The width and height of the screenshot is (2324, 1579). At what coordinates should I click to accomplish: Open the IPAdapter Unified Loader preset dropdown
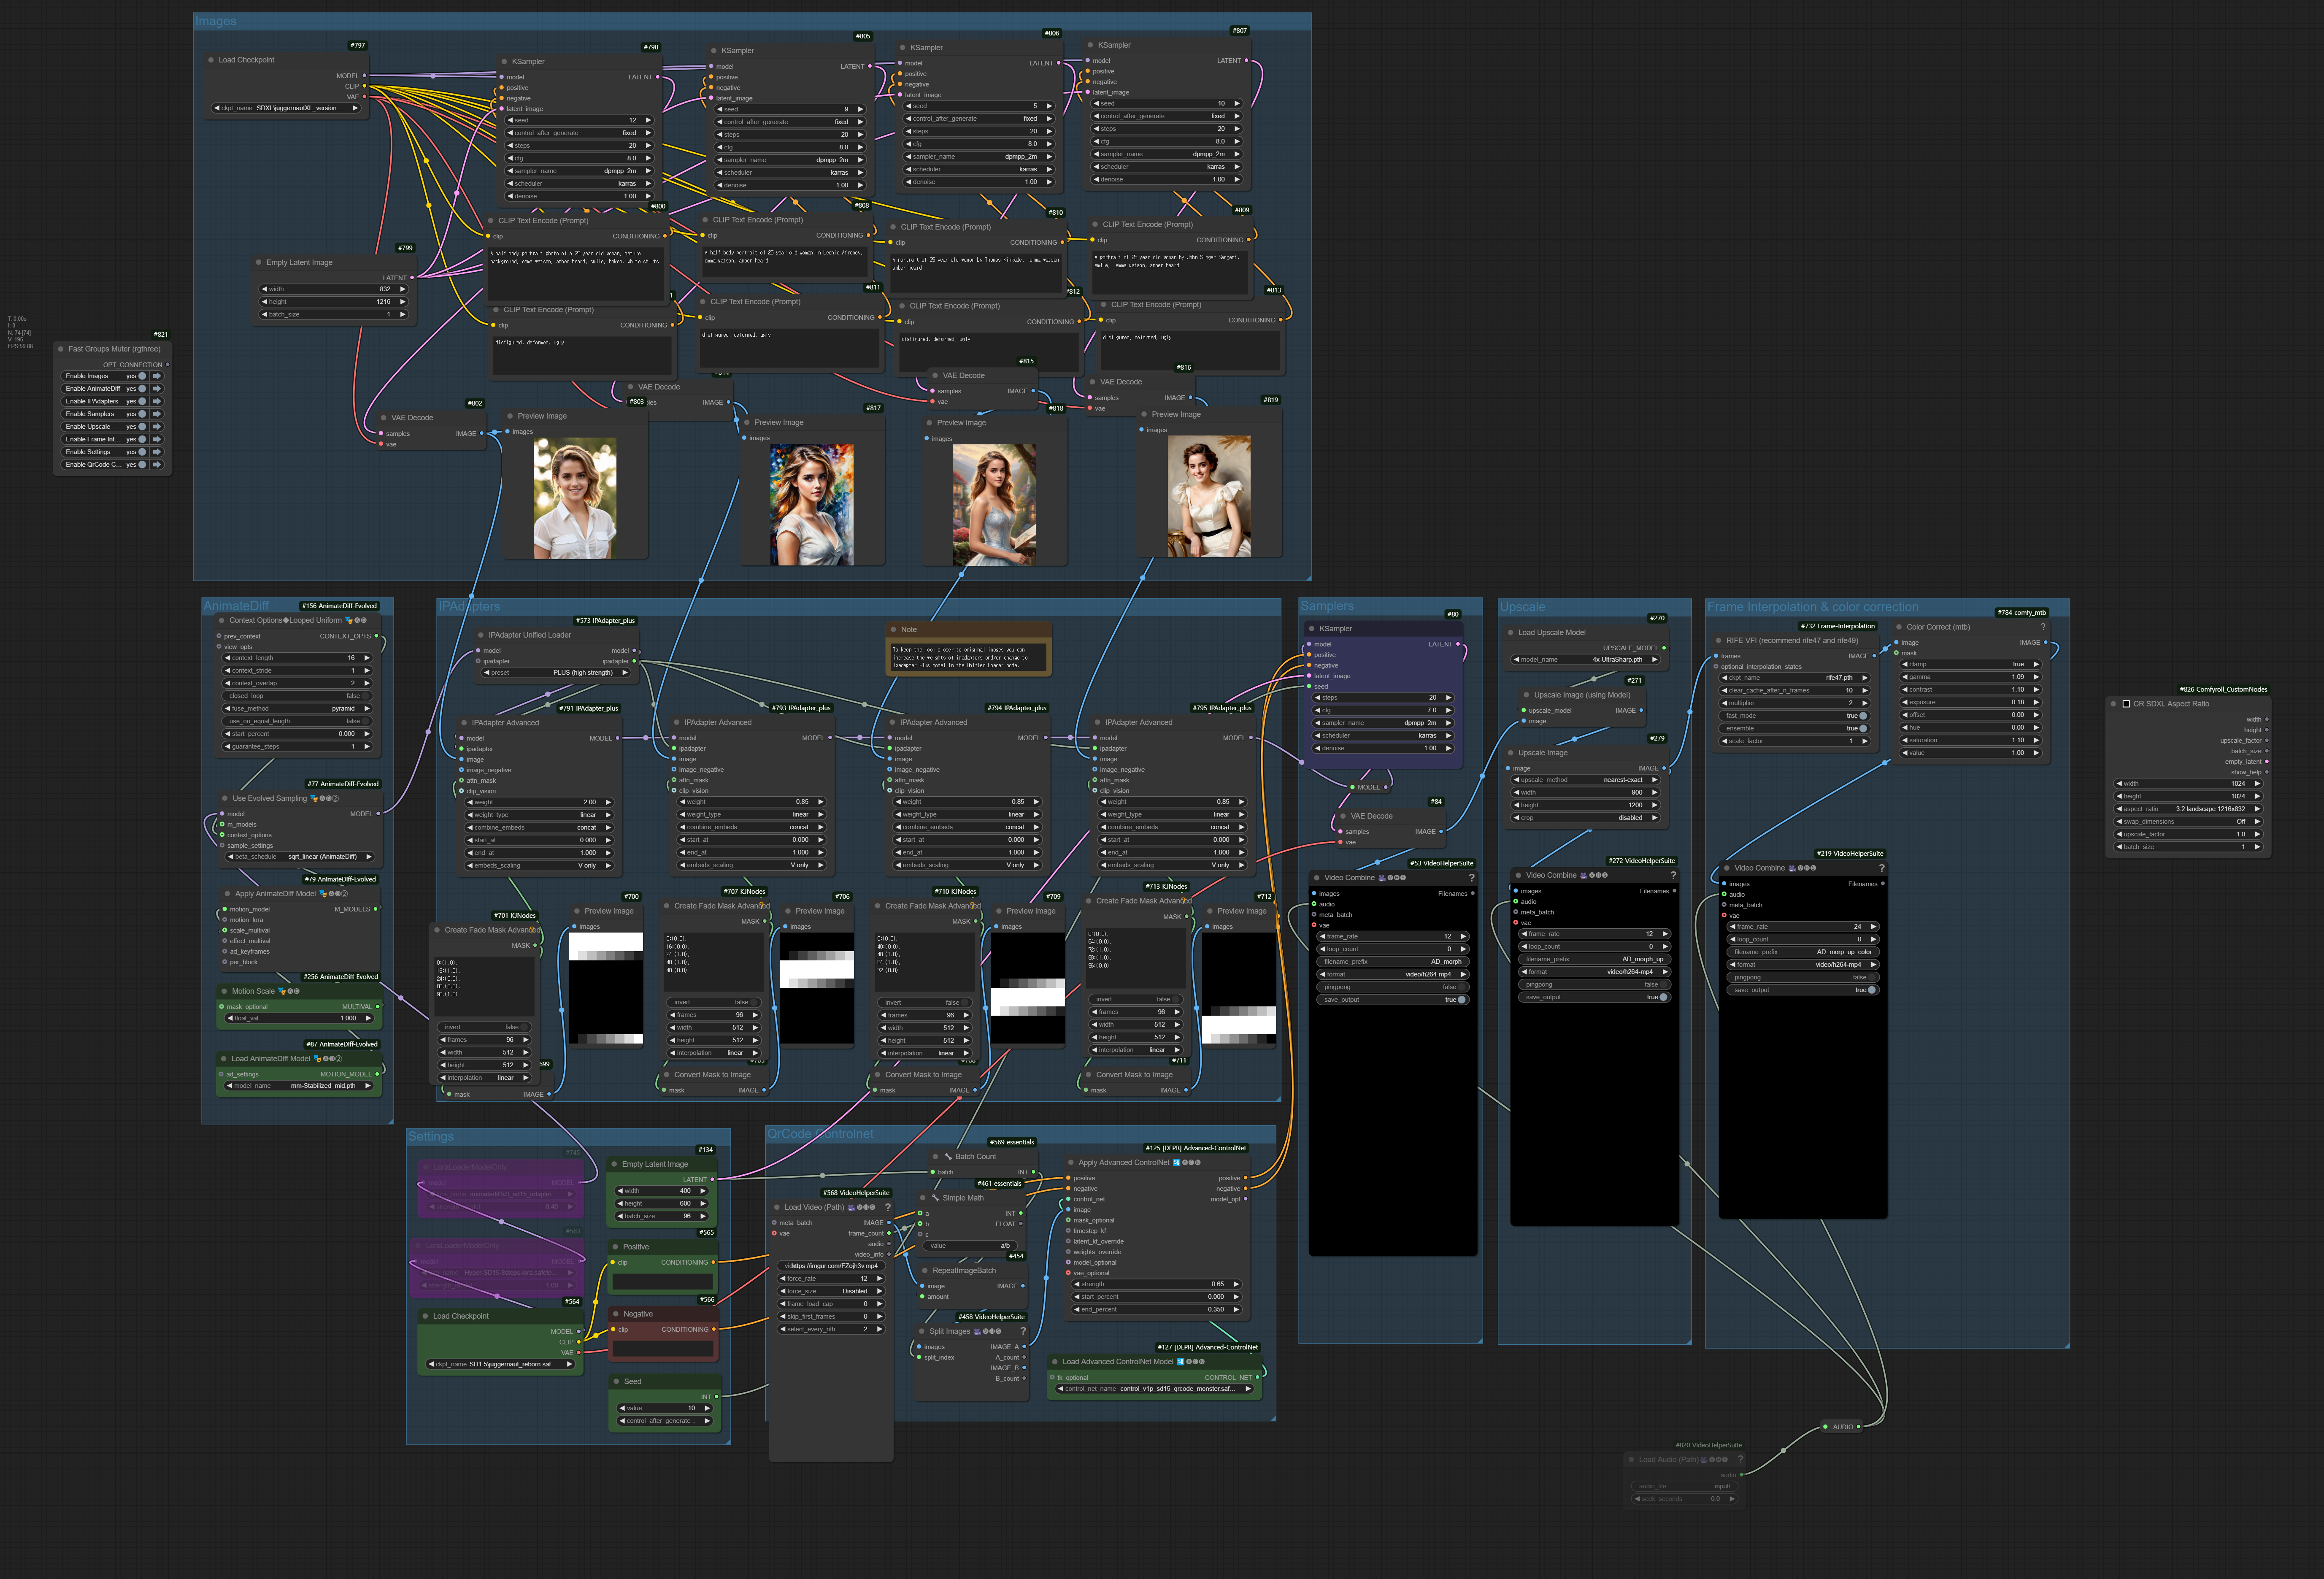tap(556, 673)
